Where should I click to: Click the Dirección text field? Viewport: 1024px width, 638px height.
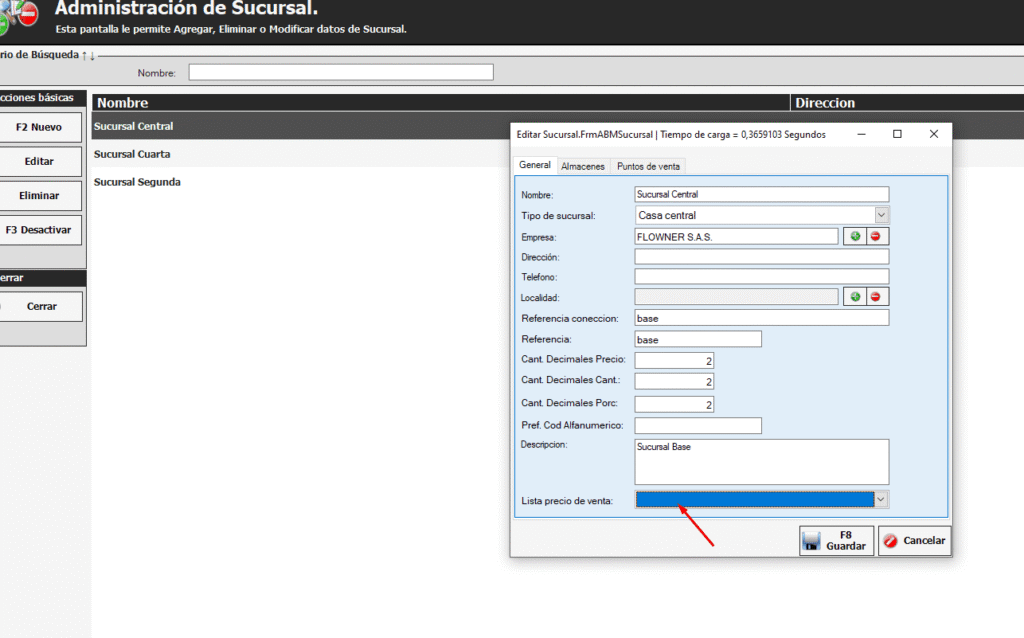coord(761,257)
